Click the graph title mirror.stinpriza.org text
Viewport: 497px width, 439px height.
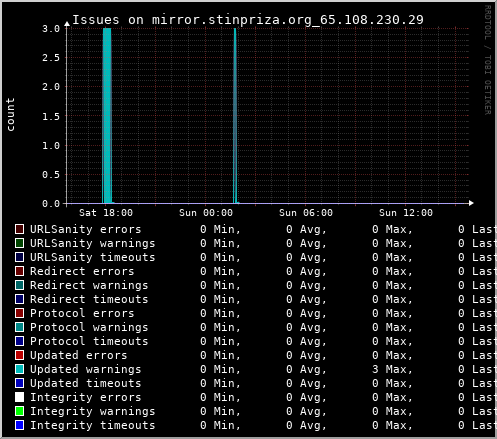point(232,20)
